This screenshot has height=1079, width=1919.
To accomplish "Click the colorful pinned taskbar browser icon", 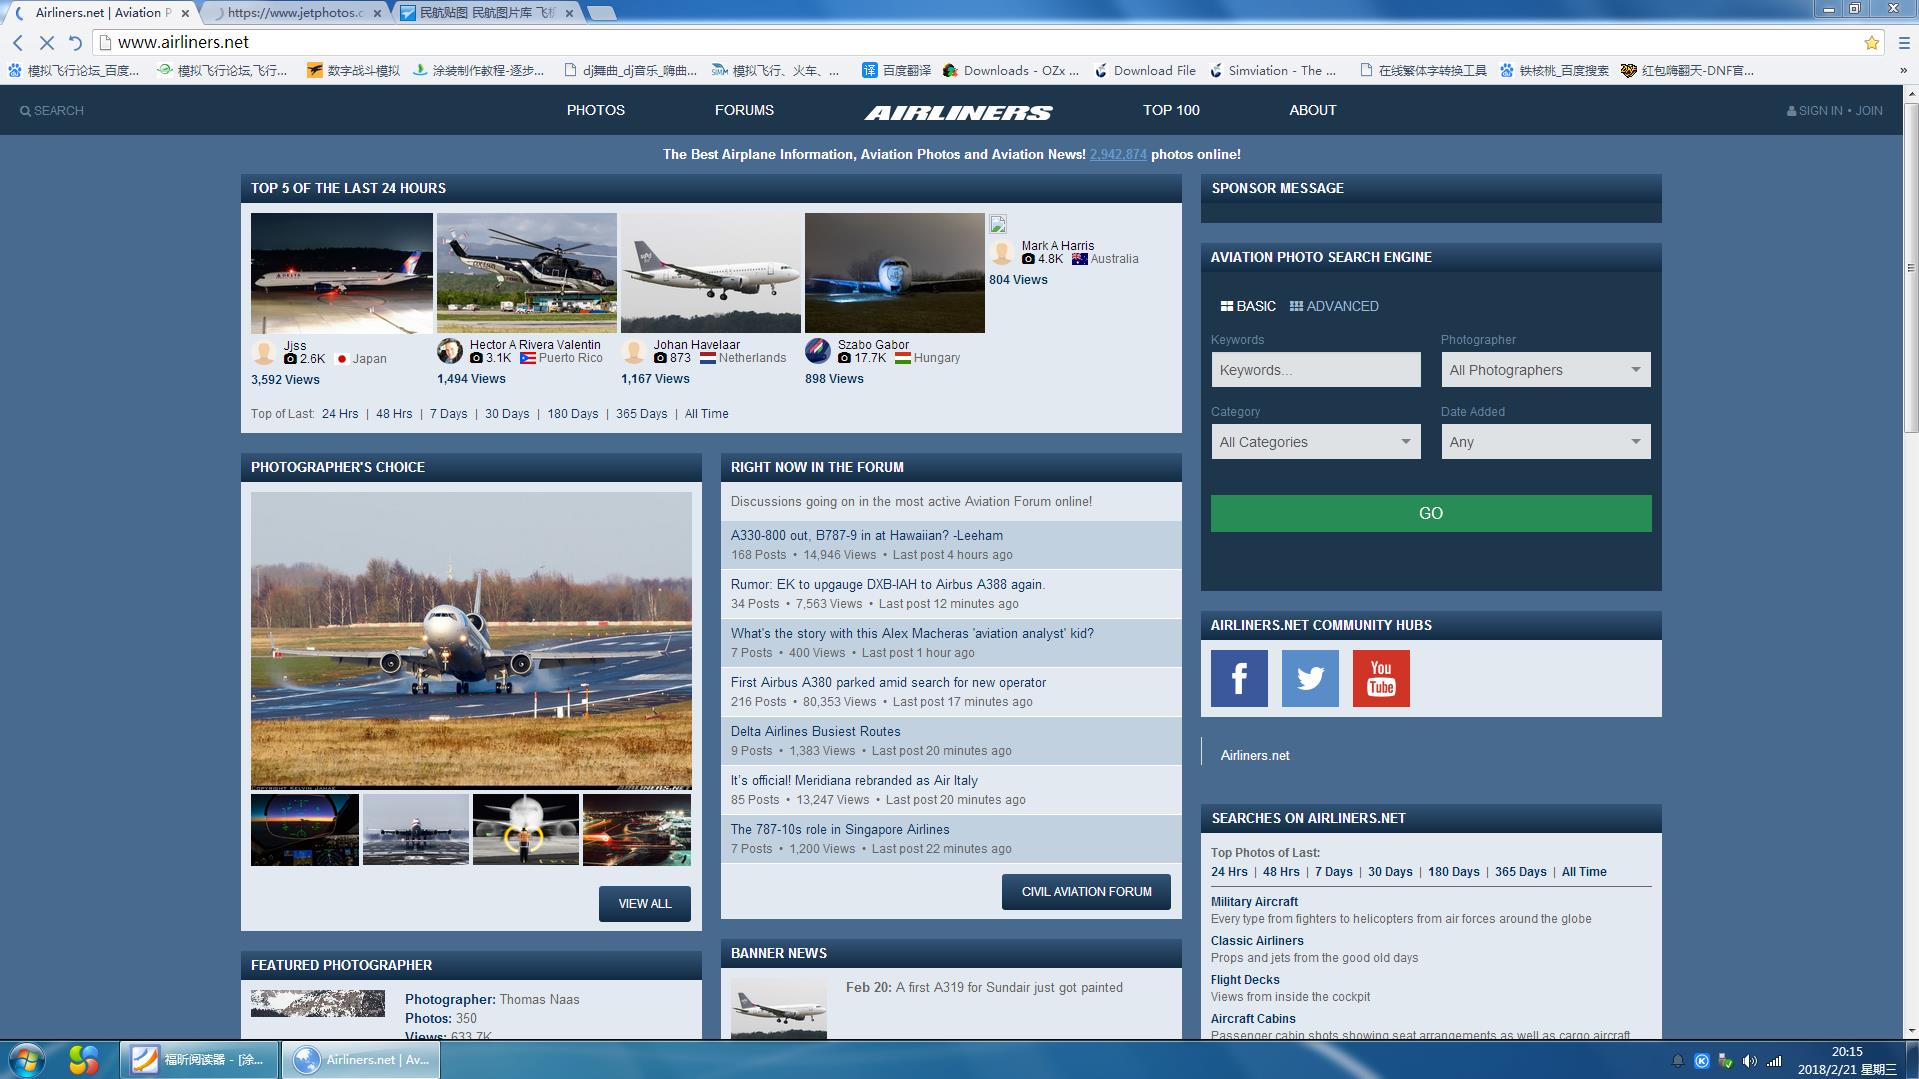I will point(84,1059).
